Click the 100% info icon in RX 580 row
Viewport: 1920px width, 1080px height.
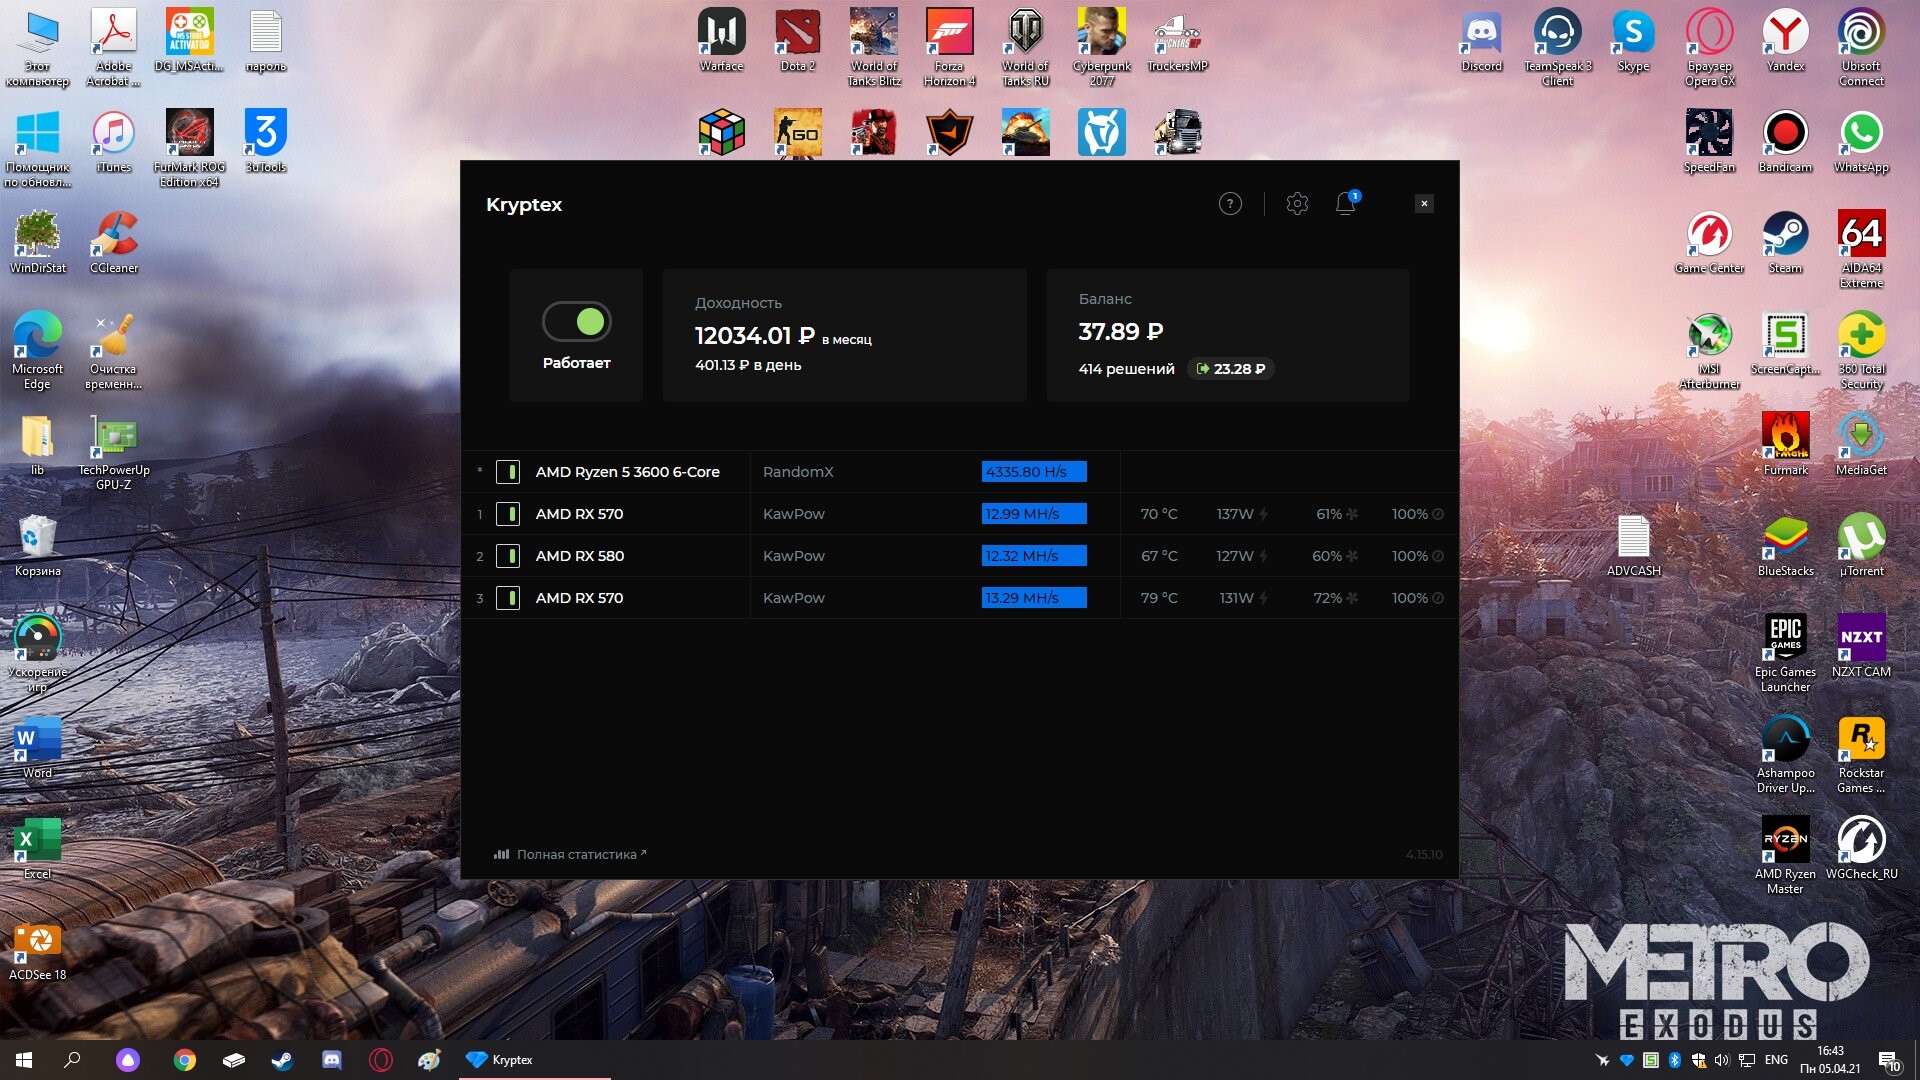click(1438, 556)
